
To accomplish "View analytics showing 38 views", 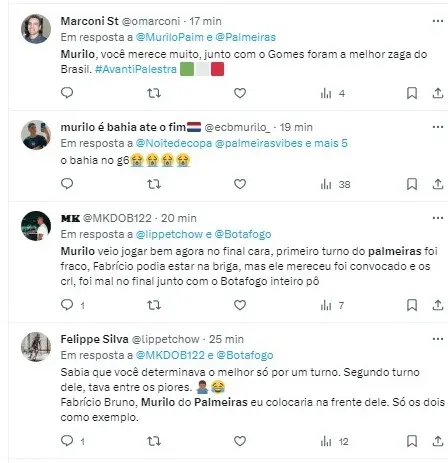I will pyautogui.click(x=335, y=184).
